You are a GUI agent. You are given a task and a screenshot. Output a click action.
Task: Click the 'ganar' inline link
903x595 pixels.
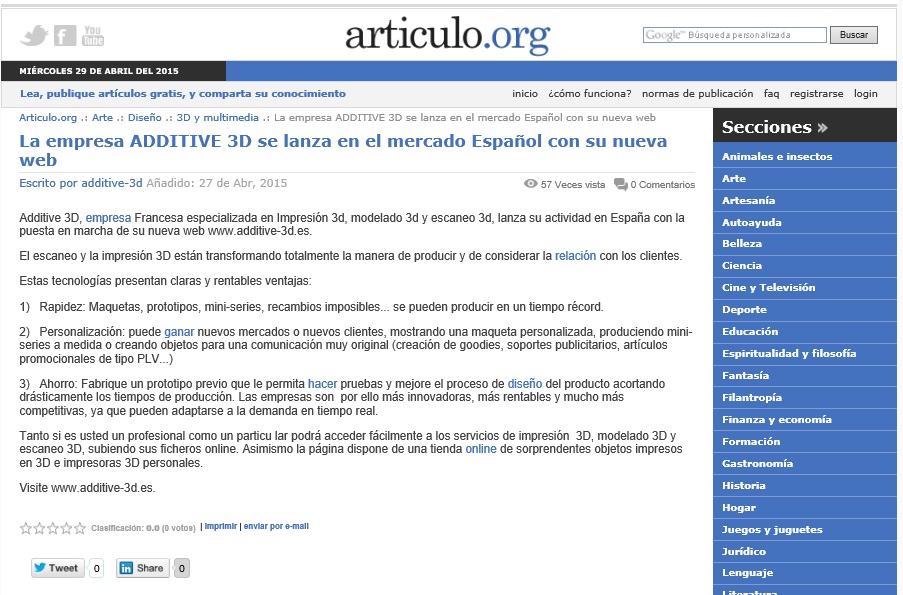click(179, 332)
